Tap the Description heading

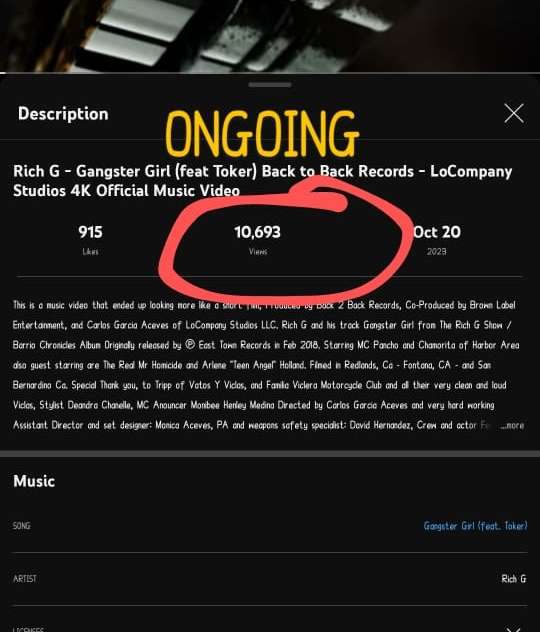[63, 114]
